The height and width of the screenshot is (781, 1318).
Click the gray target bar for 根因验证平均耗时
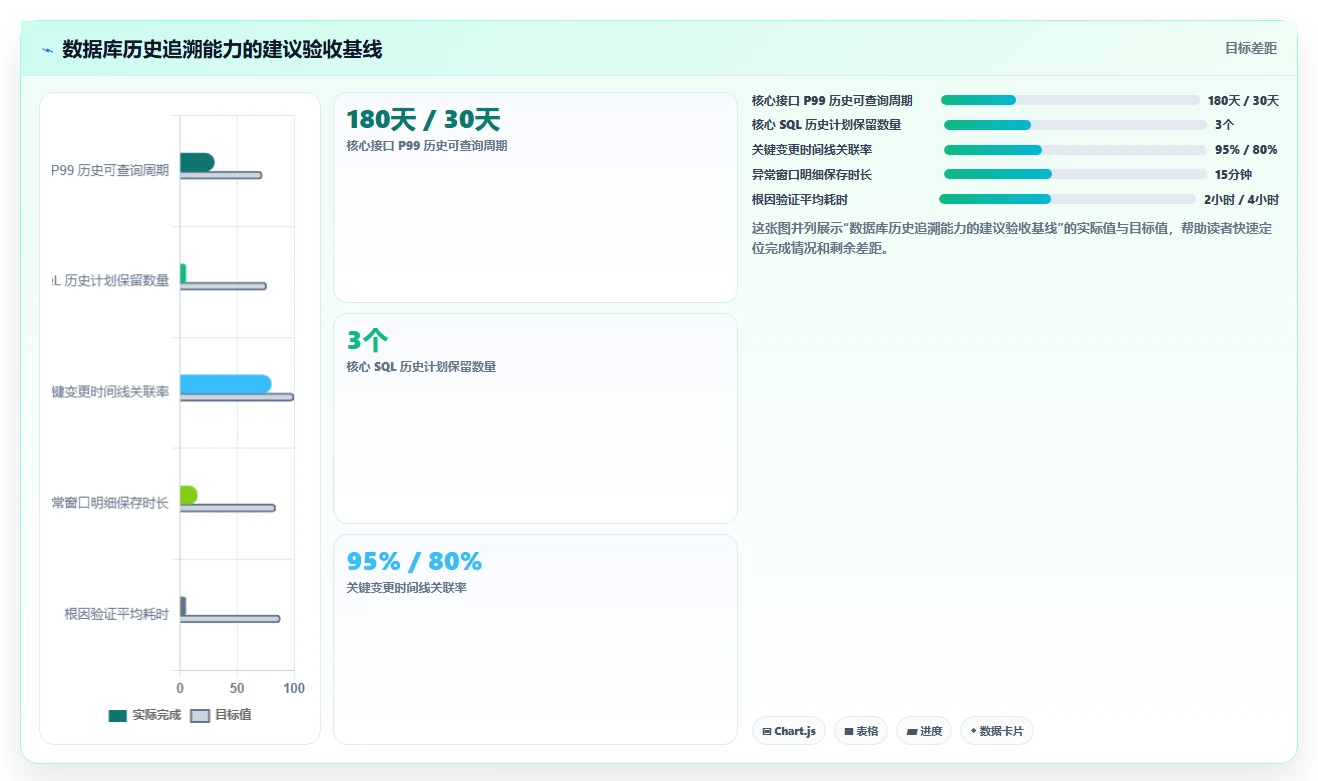click(x=230, y=619)
